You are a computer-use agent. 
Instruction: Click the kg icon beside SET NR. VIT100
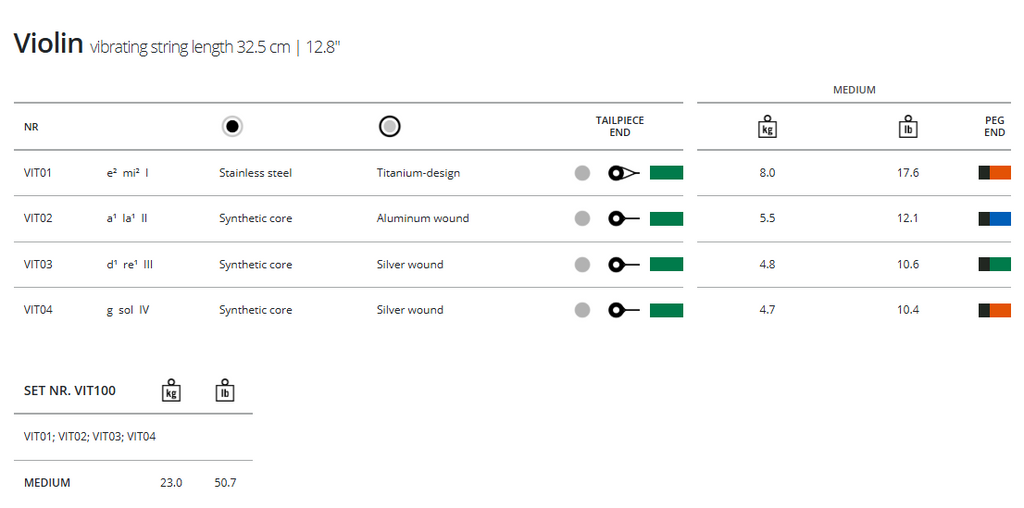pos(171,390)
